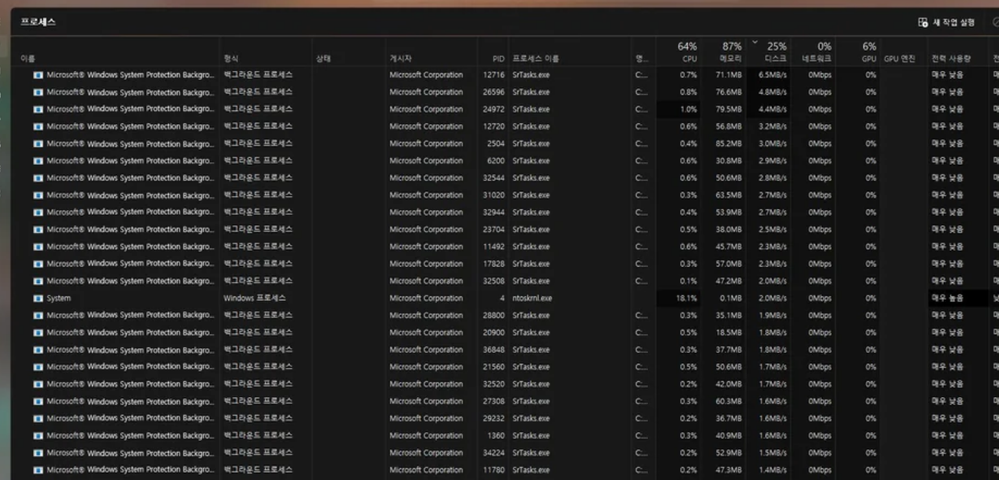Click the PID 27308 cell
999x480 pixels.
click(x=494, y=402)
